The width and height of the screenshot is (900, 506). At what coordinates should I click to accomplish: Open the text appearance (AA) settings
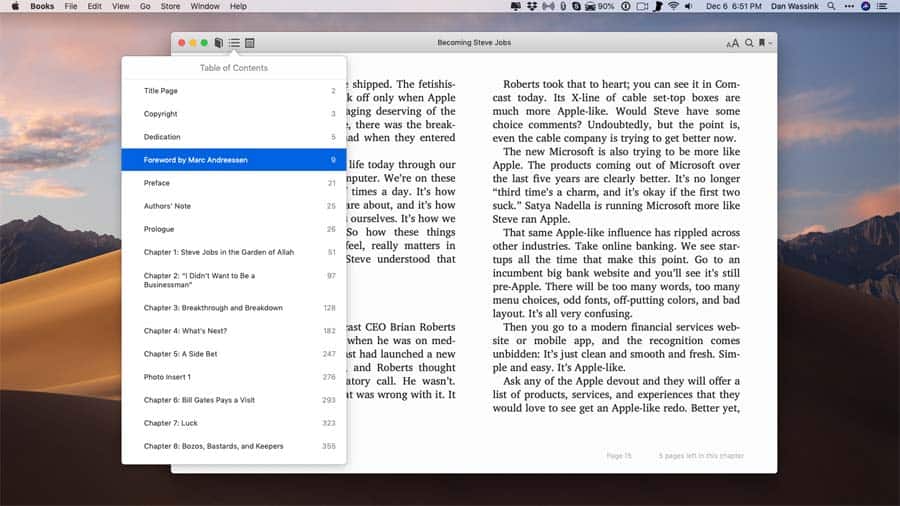click(x=732, y=43)
